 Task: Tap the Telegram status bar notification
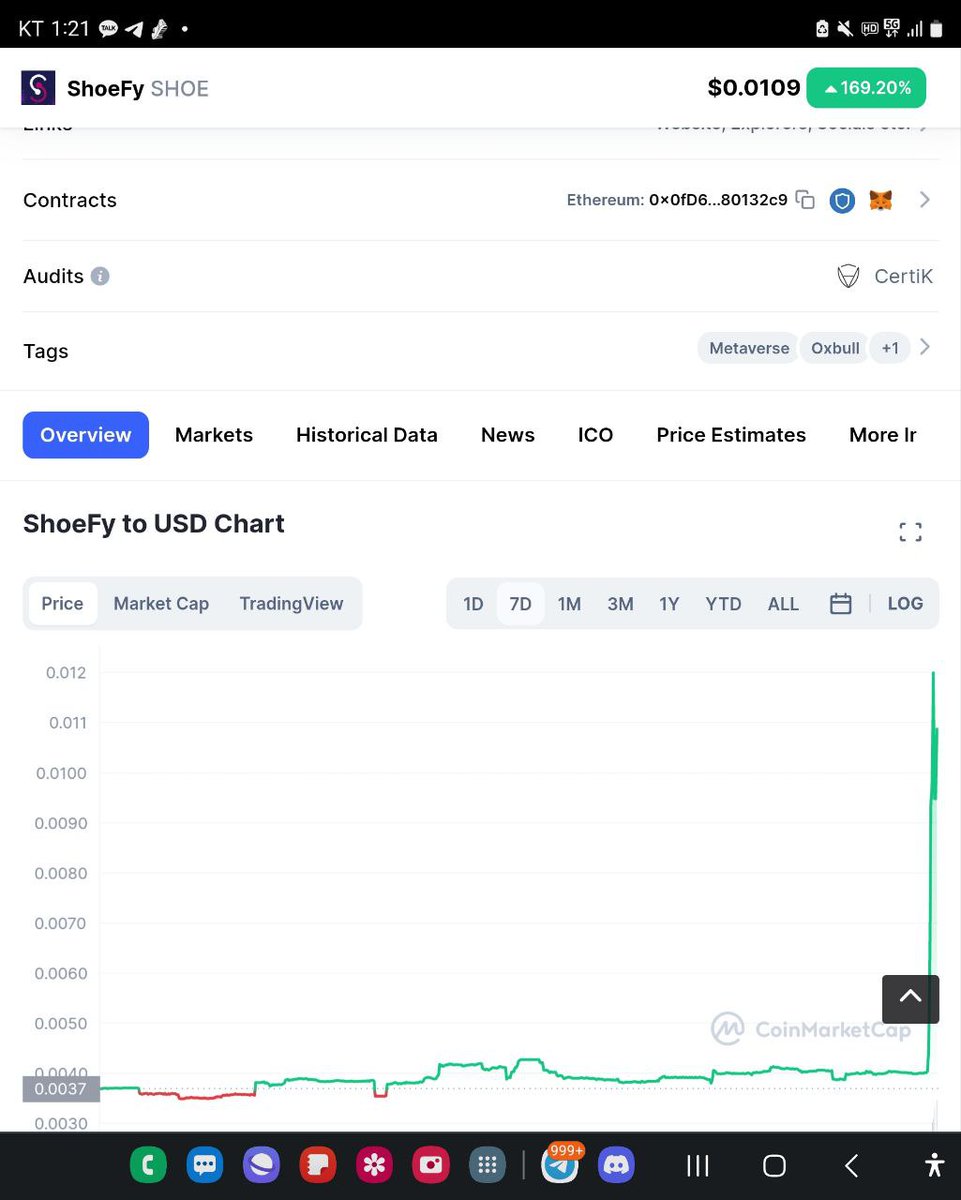pos(134,29)
